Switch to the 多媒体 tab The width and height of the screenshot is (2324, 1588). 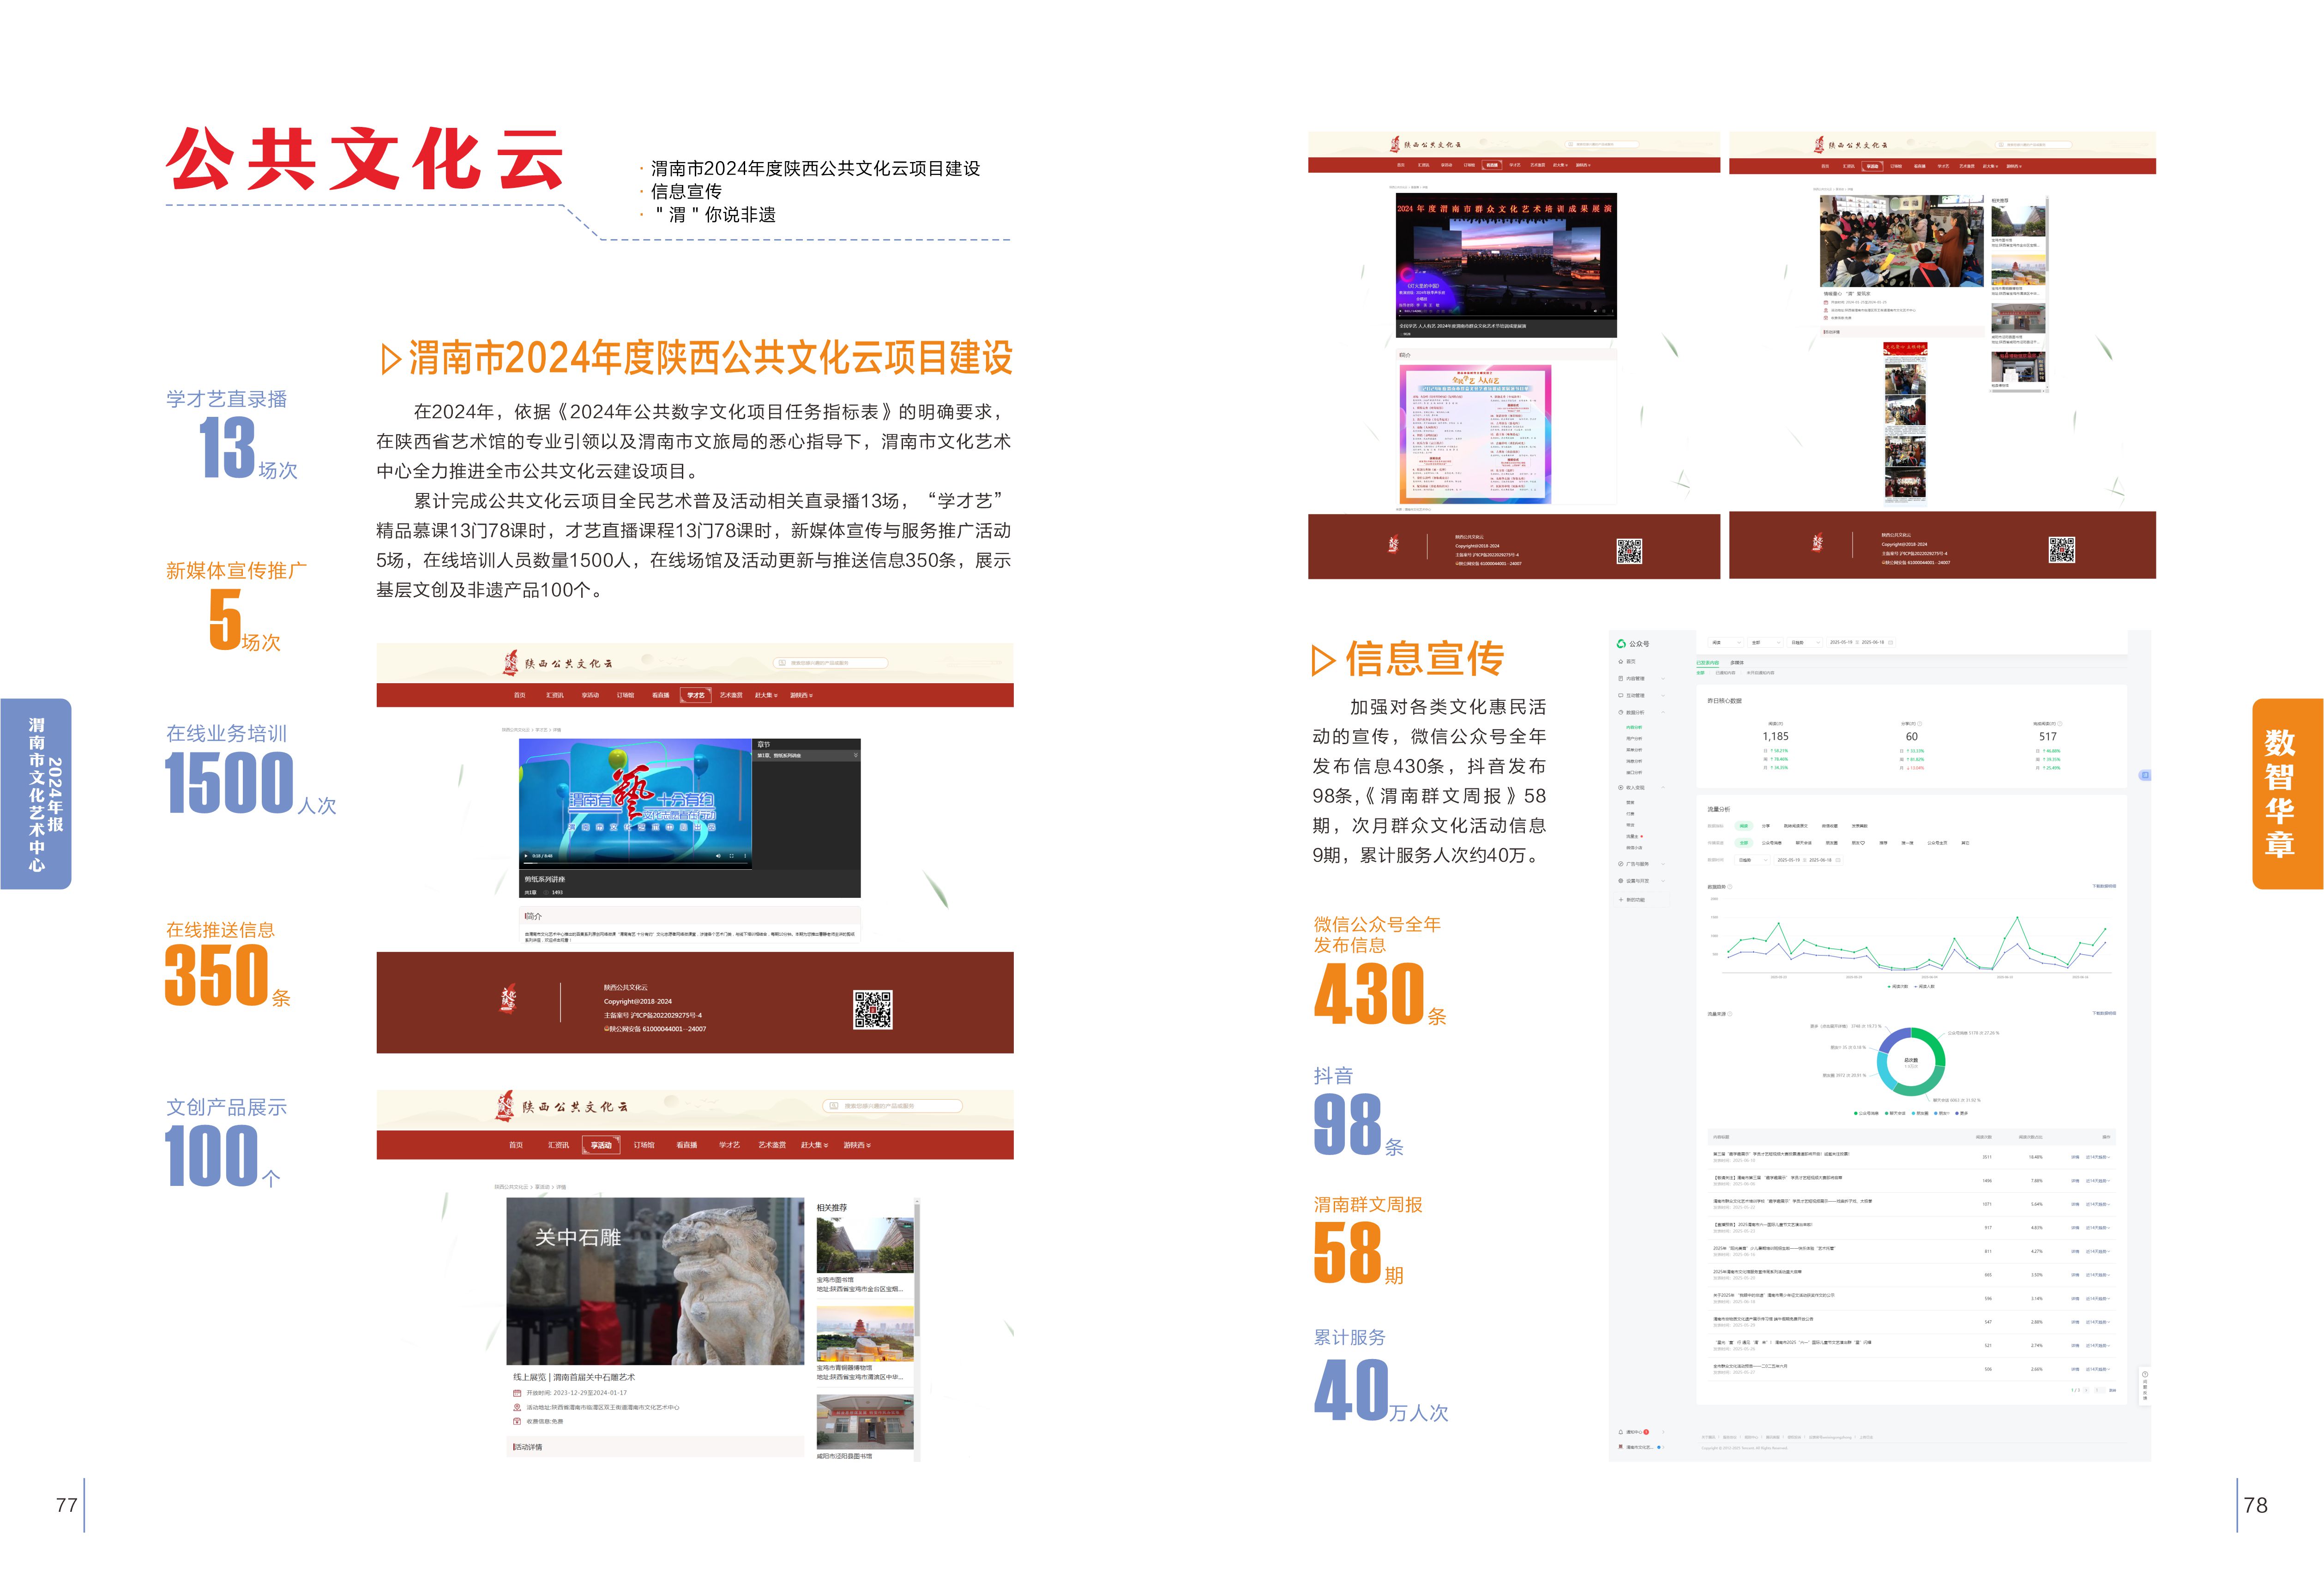coord(1737,663)
